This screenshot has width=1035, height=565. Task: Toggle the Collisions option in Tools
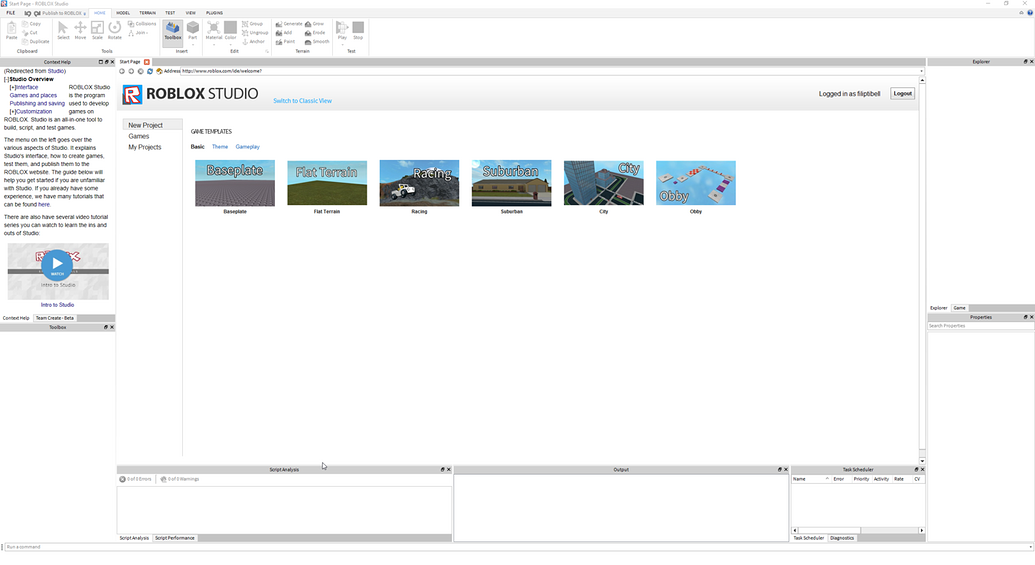142,24
